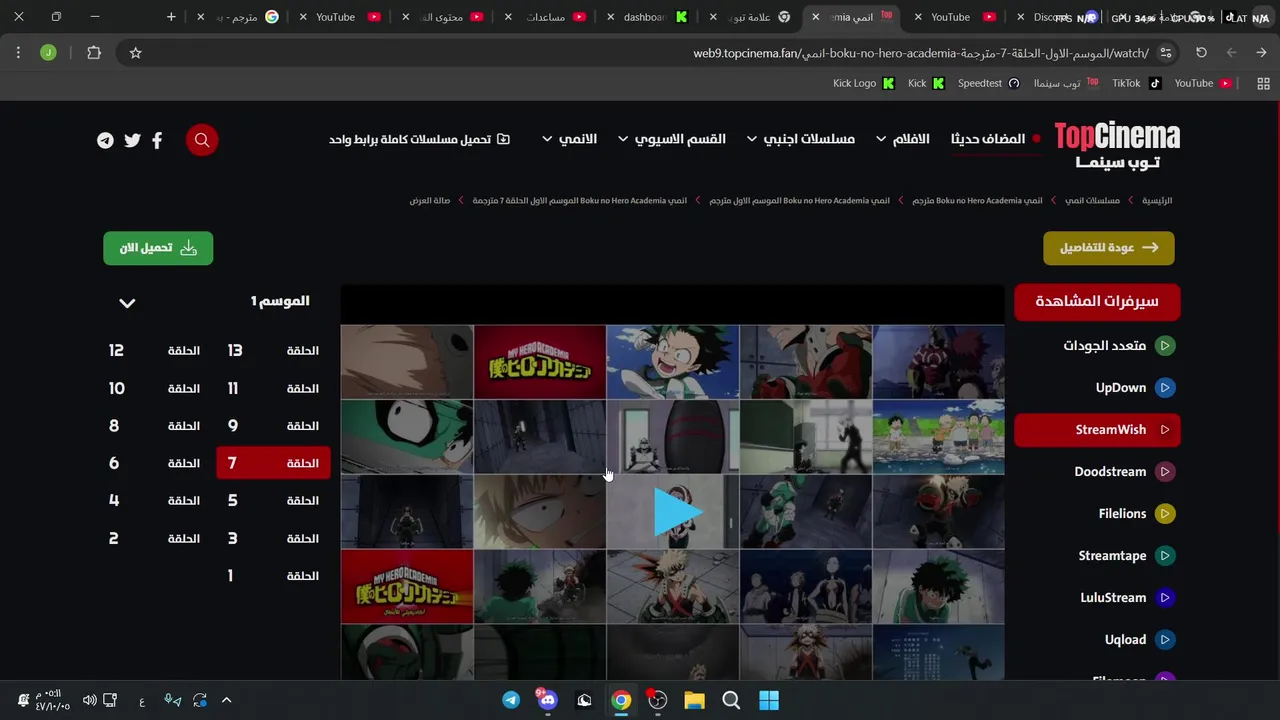The image size is (1280, 720).
Task: Open episode الحلقة 4
Action: (x=155, y=501)
